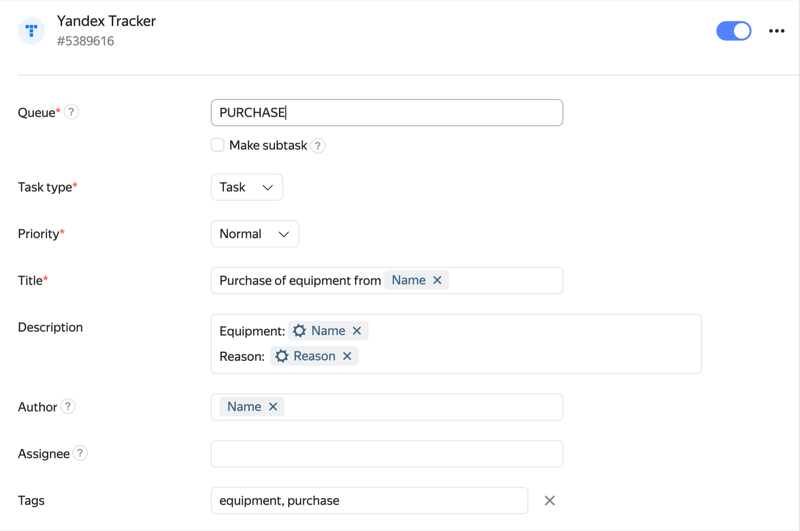Toggle the Yandex Tracker integration switch off
The height and width of the screenshot is (531, 800).
pos(733,31)
